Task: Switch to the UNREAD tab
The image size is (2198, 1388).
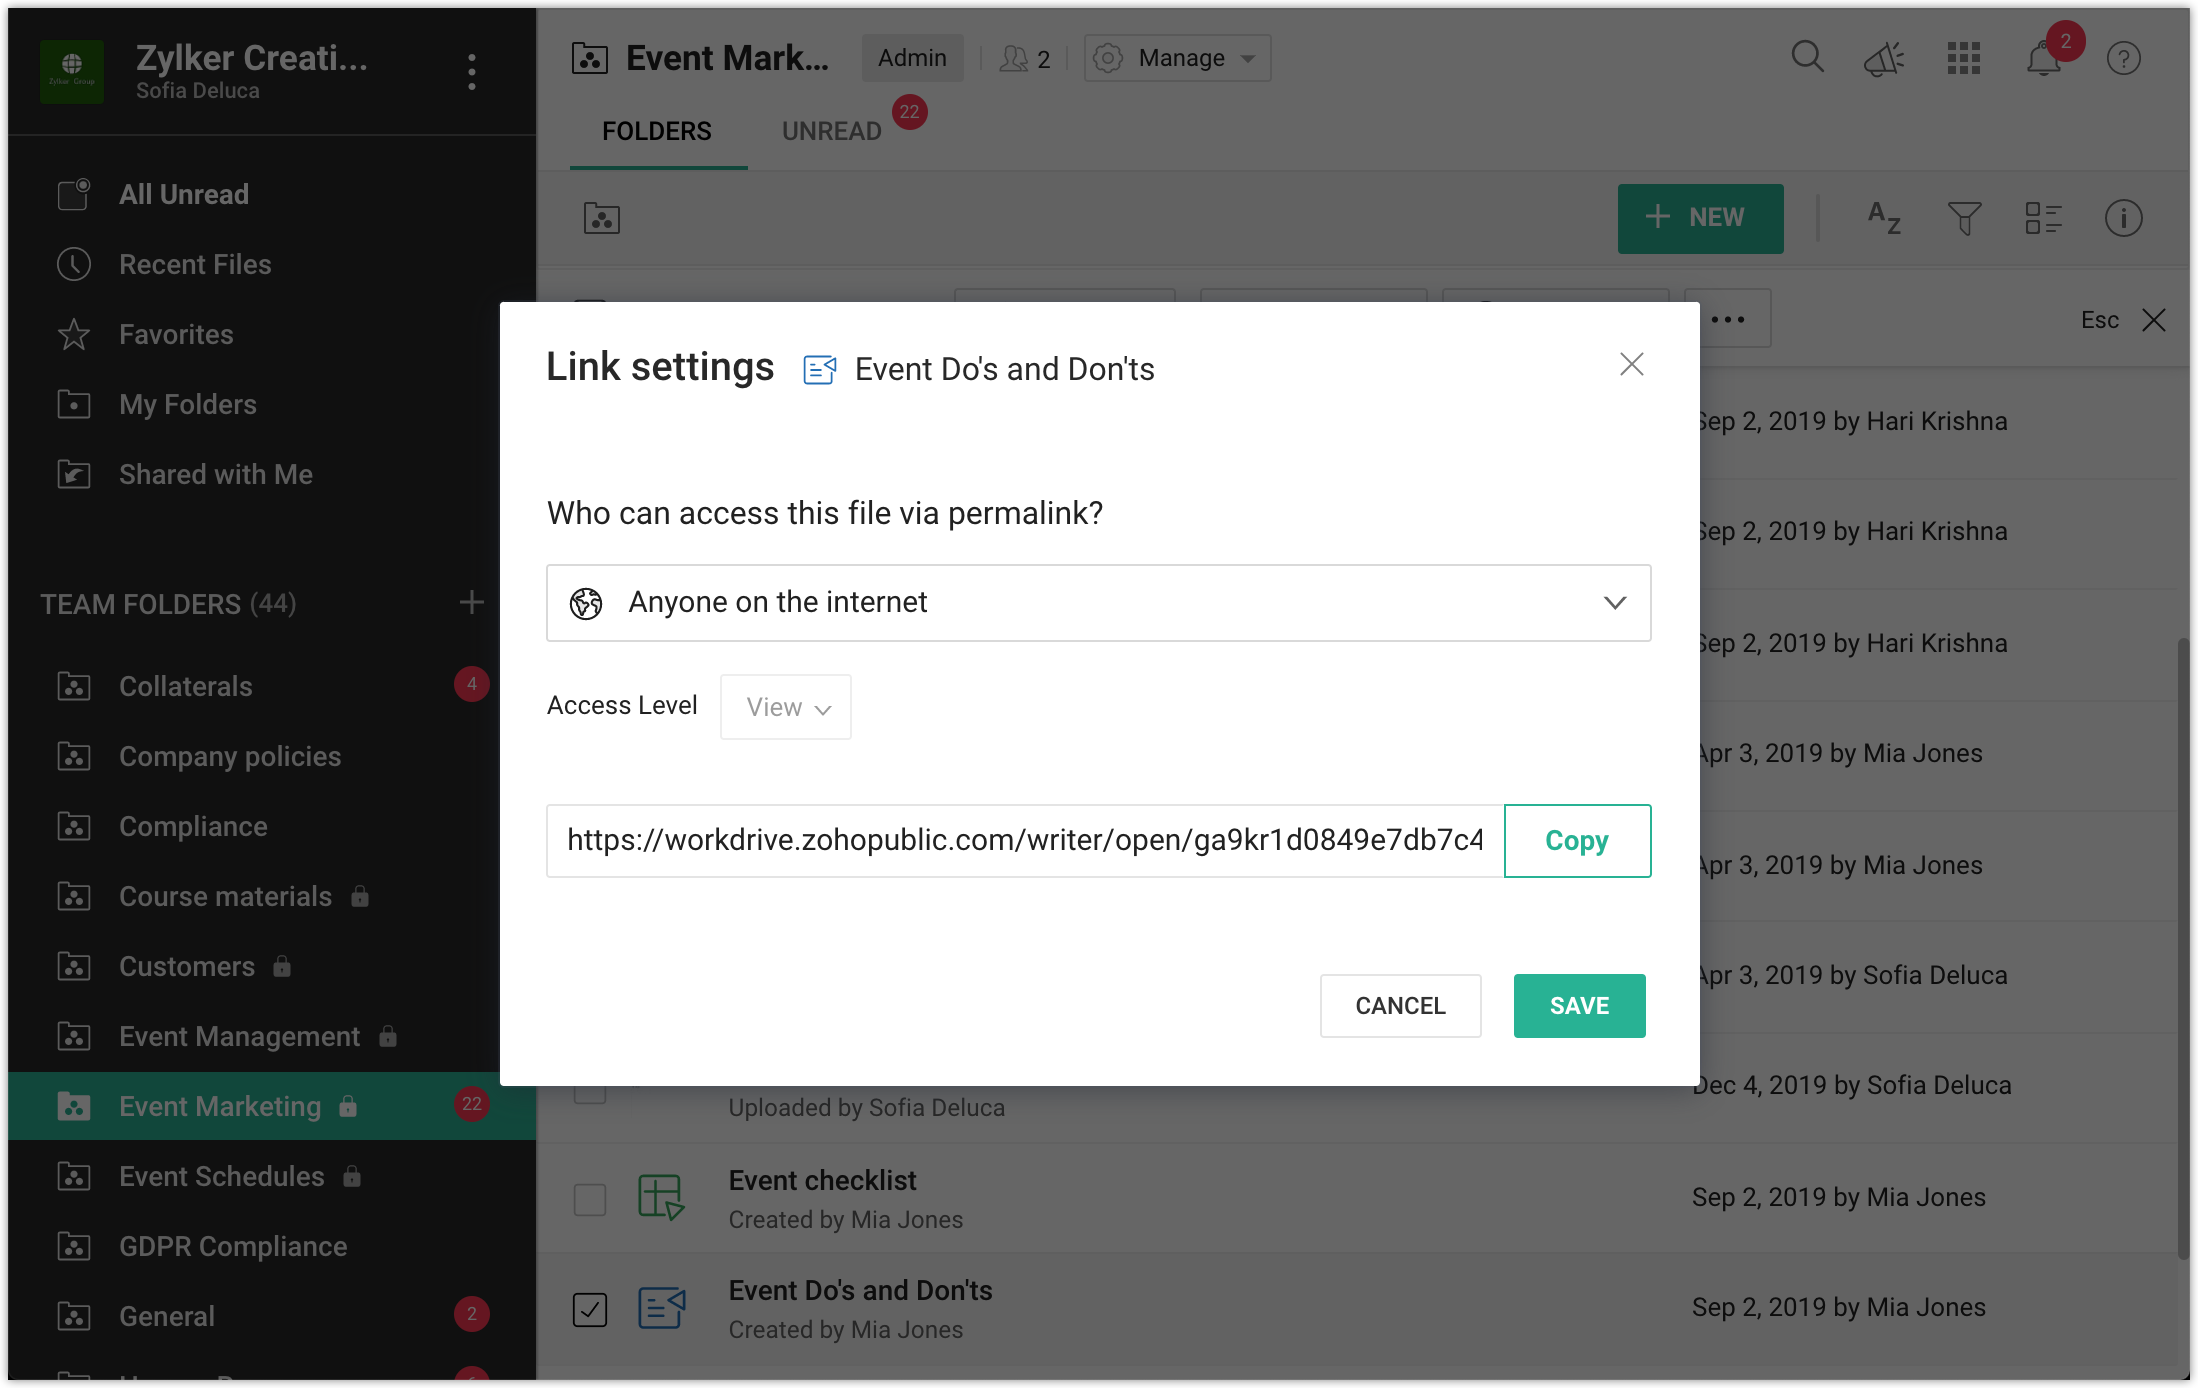Action: coord(831,131)
